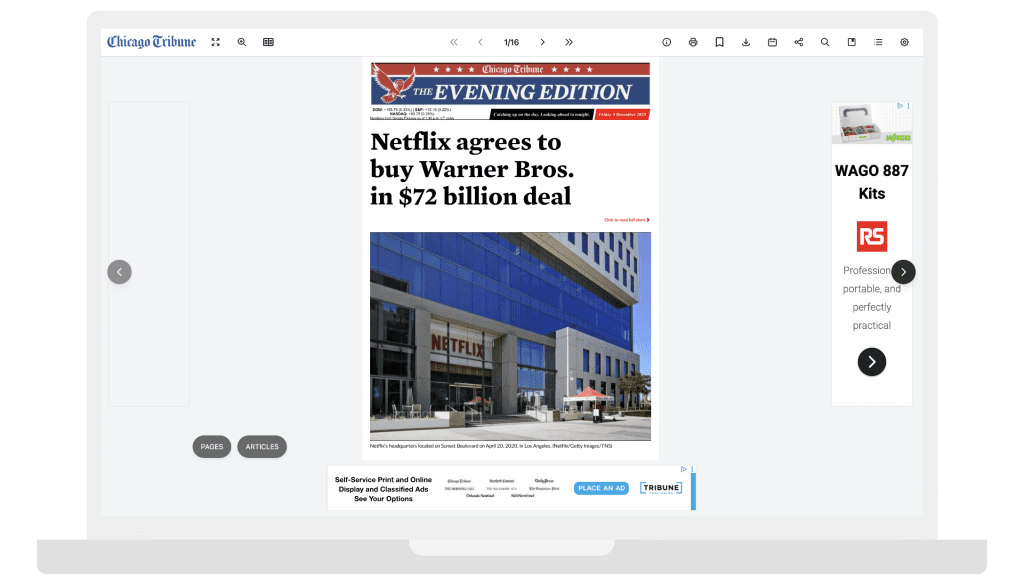Jump to first page double-arrow
This screenshot has width=1024, height=585.
tap(454, 42)
